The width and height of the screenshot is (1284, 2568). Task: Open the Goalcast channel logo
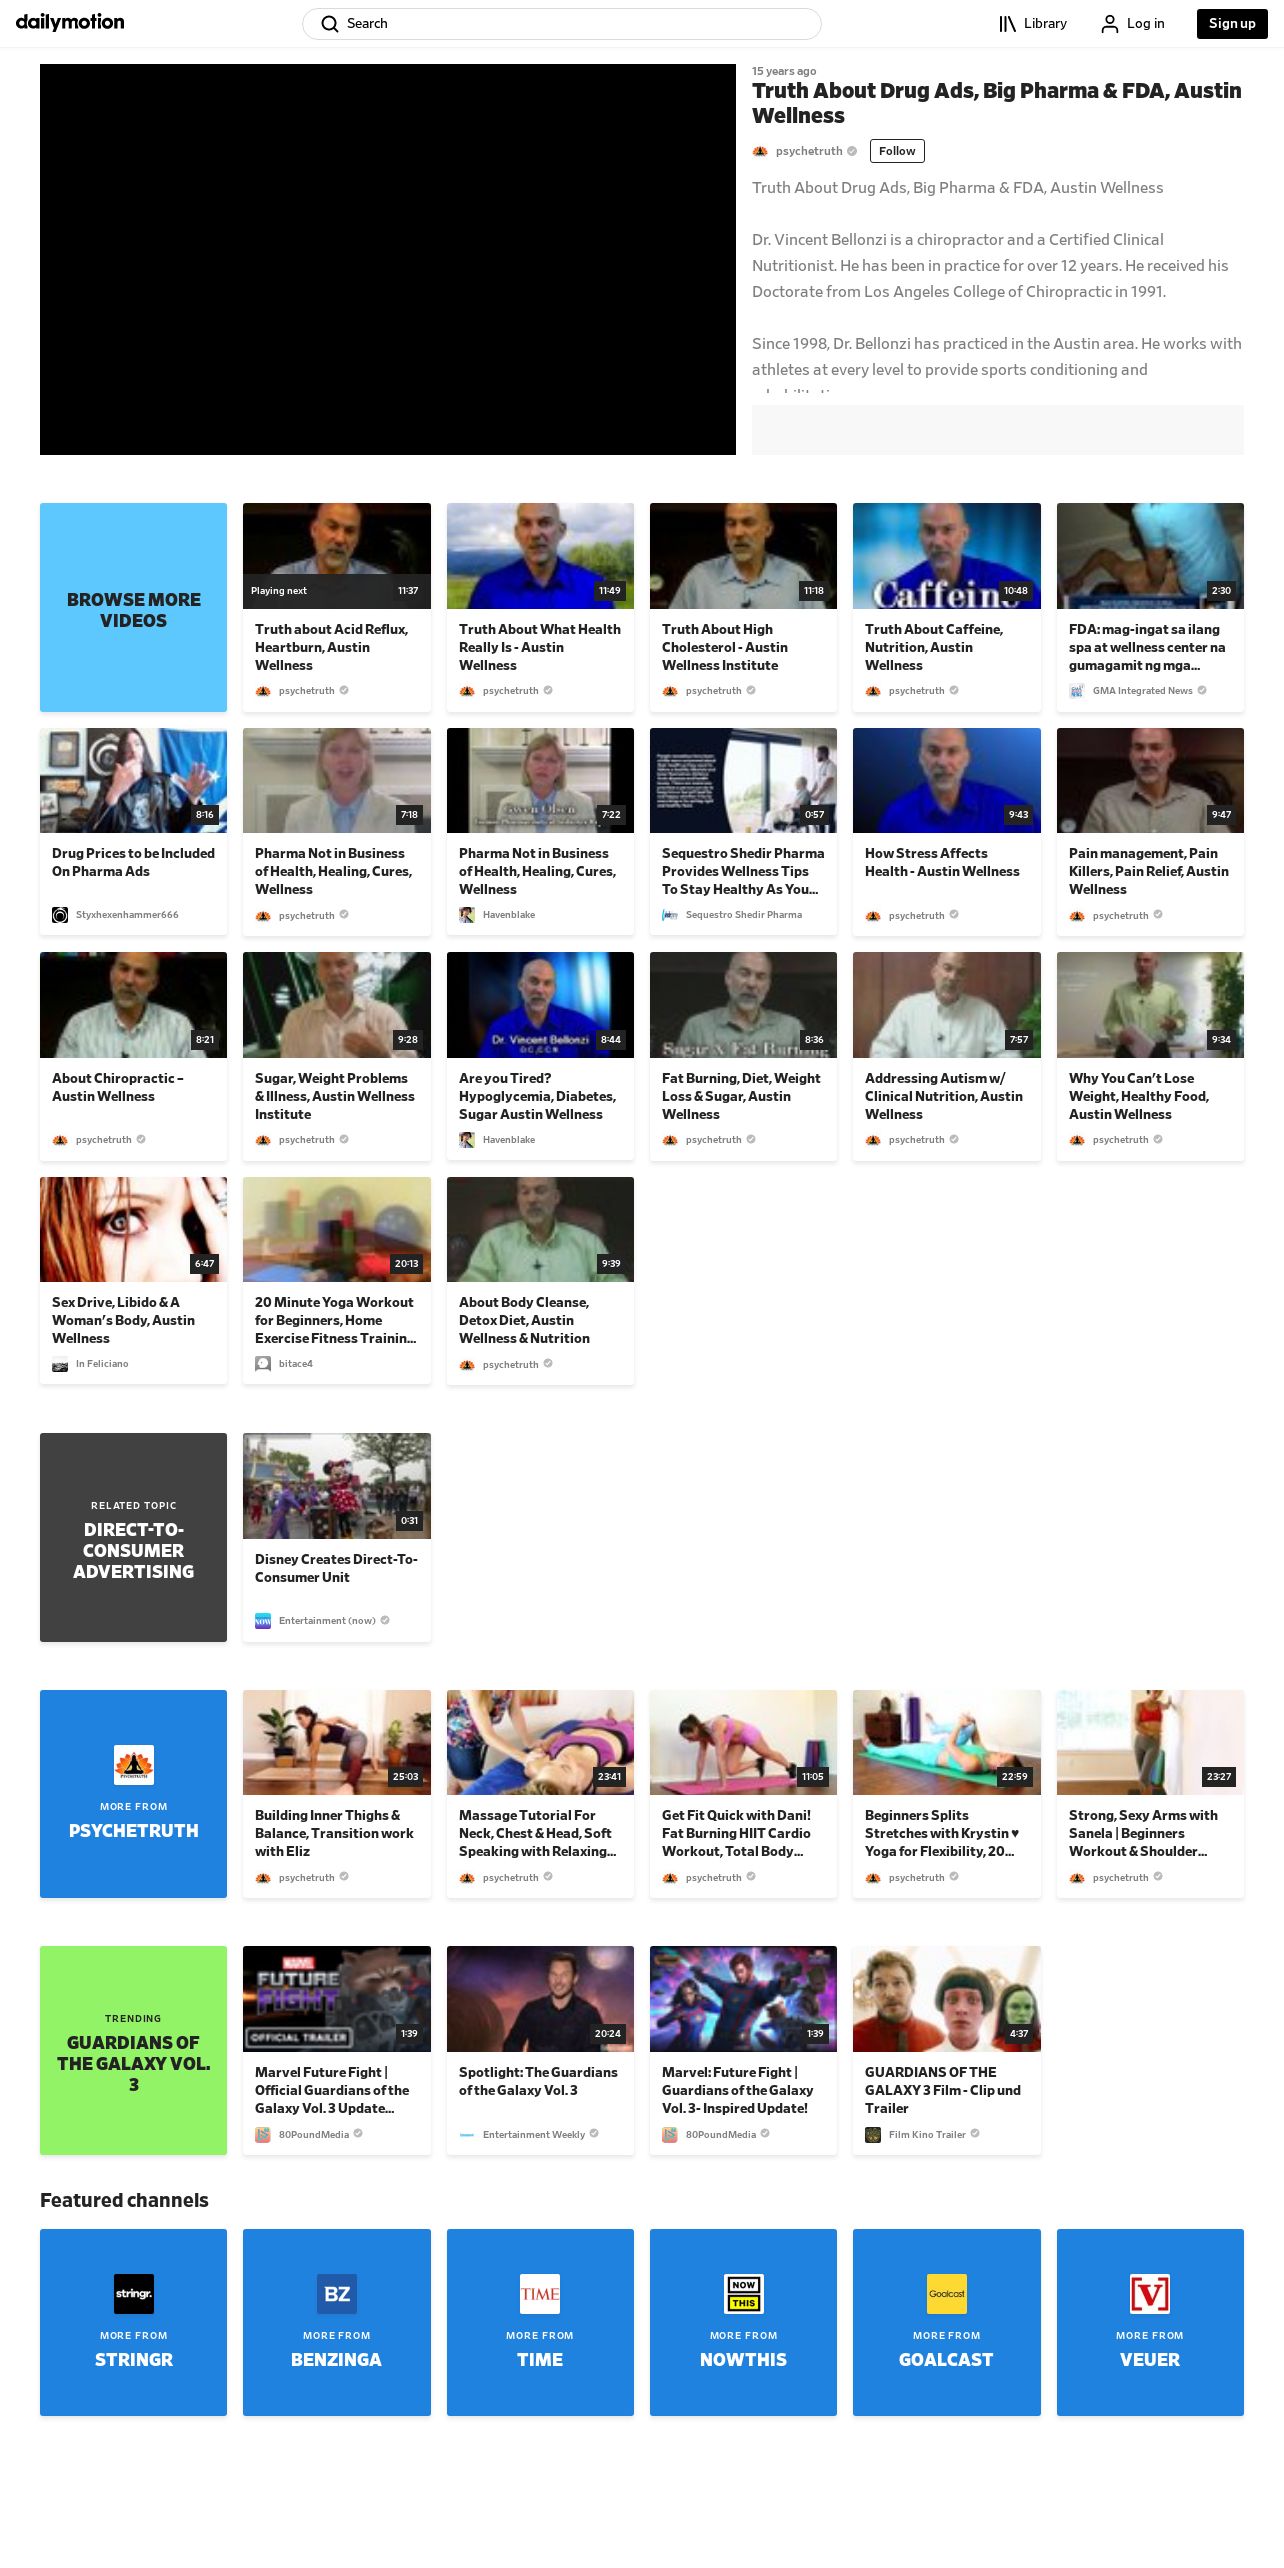(x=947, y=2294)
